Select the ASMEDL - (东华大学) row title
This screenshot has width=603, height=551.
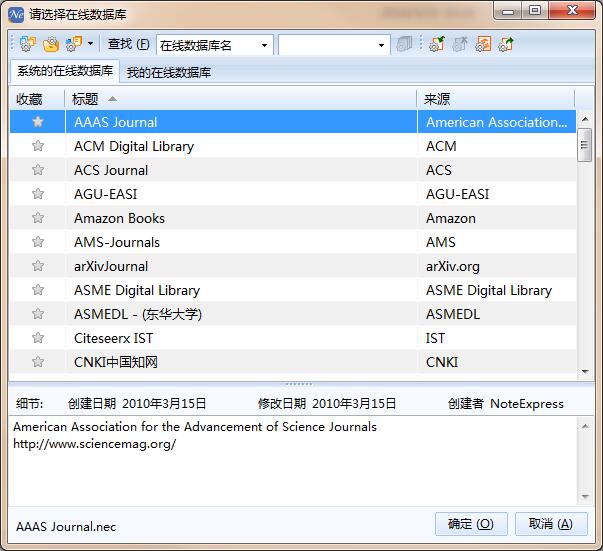tap(138, 314)
